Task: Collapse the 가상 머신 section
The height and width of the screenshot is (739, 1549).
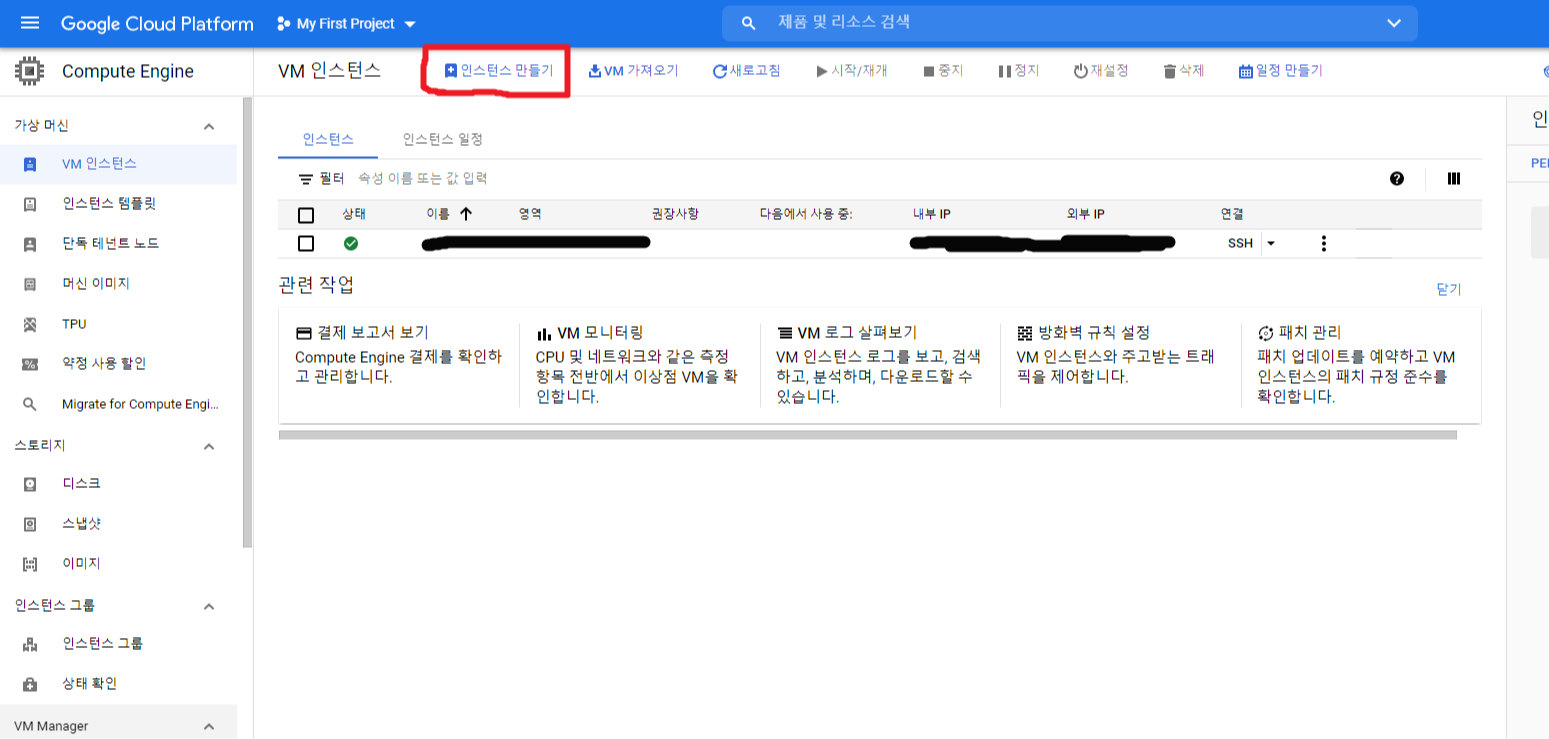Action: point(209,126)
